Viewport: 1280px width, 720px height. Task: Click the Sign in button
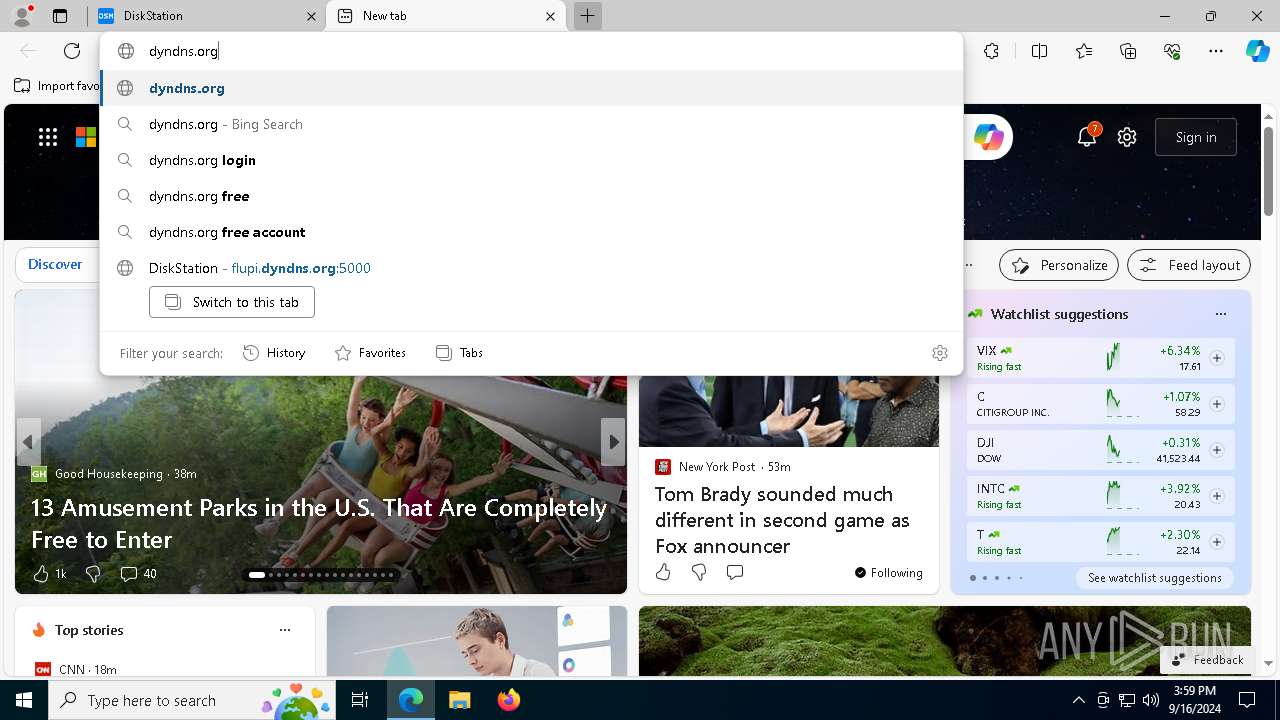1196,137
